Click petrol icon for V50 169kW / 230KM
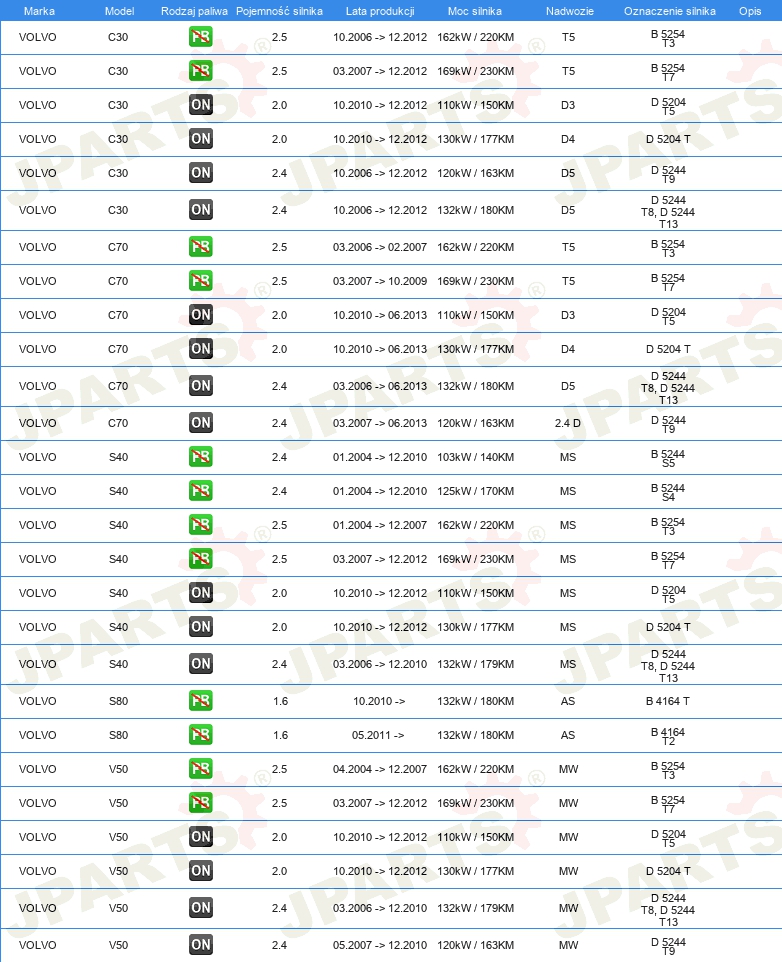The height and width of the screenshot is (962, 782). coord(201,803)
